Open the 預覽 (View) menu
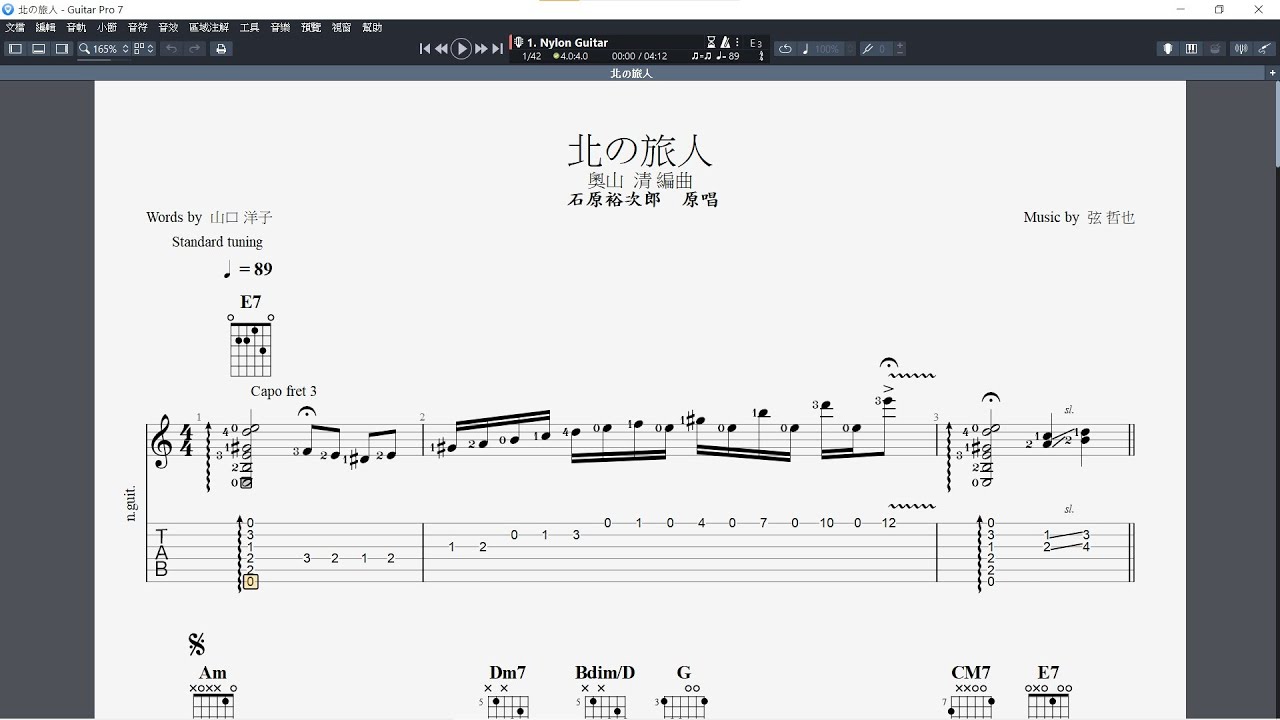 pyautogui.click(x=311, y=28)
